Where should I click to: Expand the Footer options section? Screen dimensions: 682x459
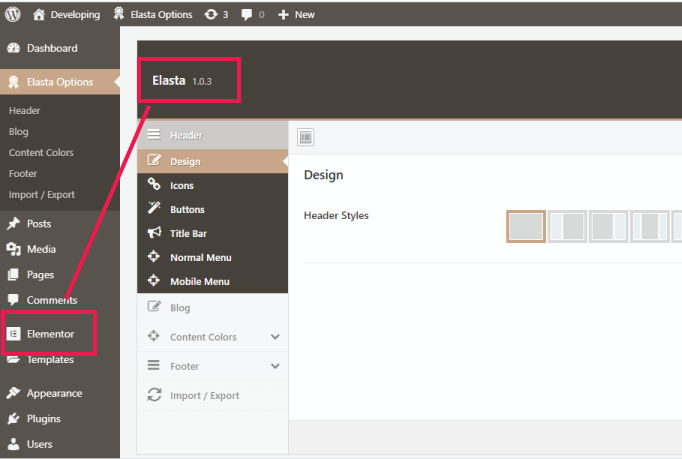tap(212, 366)
